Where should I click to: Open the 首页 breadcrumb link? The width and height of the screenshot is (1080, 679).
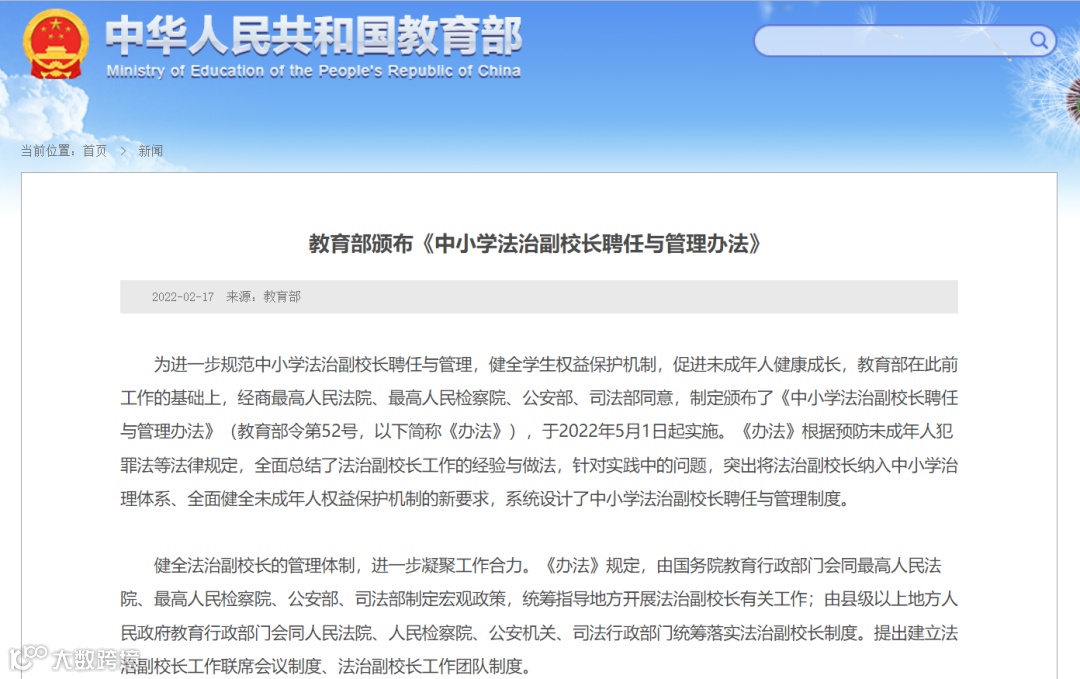(x=95, y=151)
